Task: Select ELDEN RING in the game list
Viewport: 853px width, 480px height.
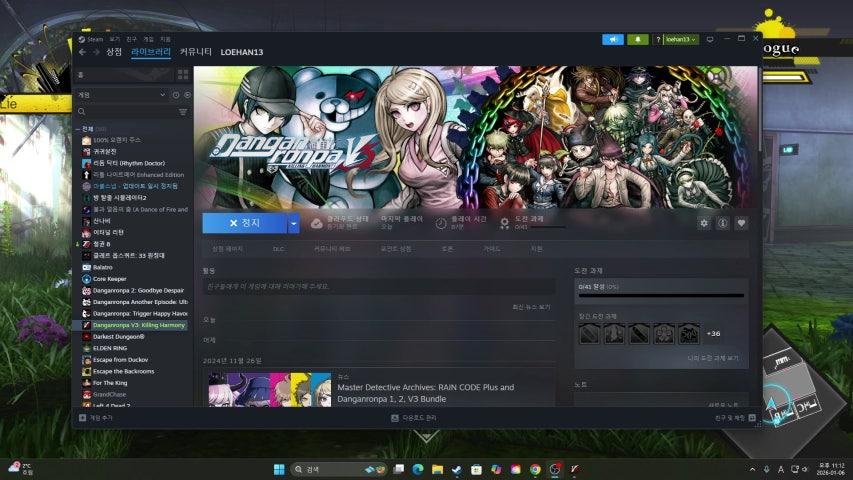Action: tap(110, 348)
